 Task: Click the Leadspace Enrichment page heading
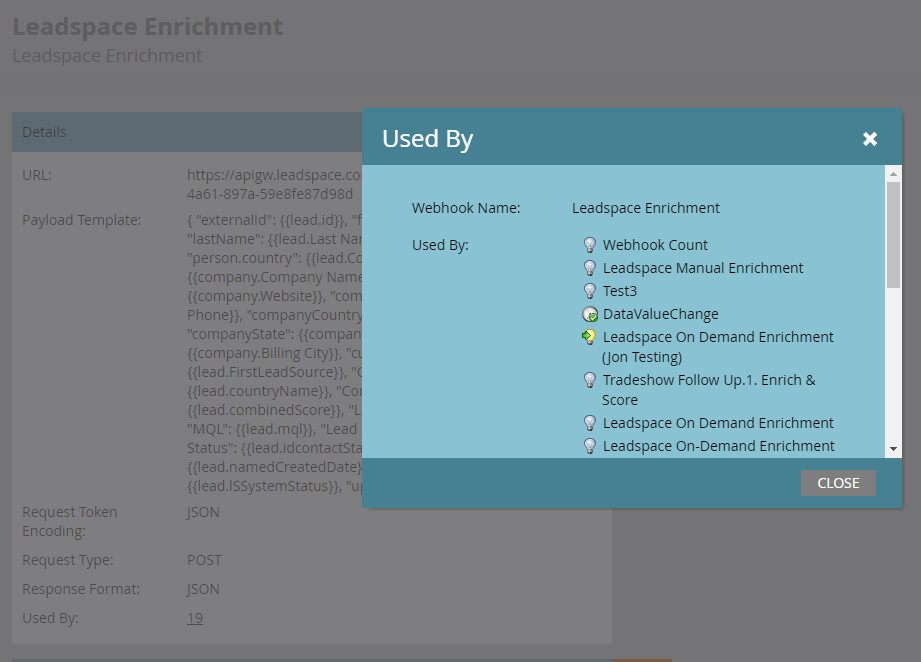click(147, 27)
